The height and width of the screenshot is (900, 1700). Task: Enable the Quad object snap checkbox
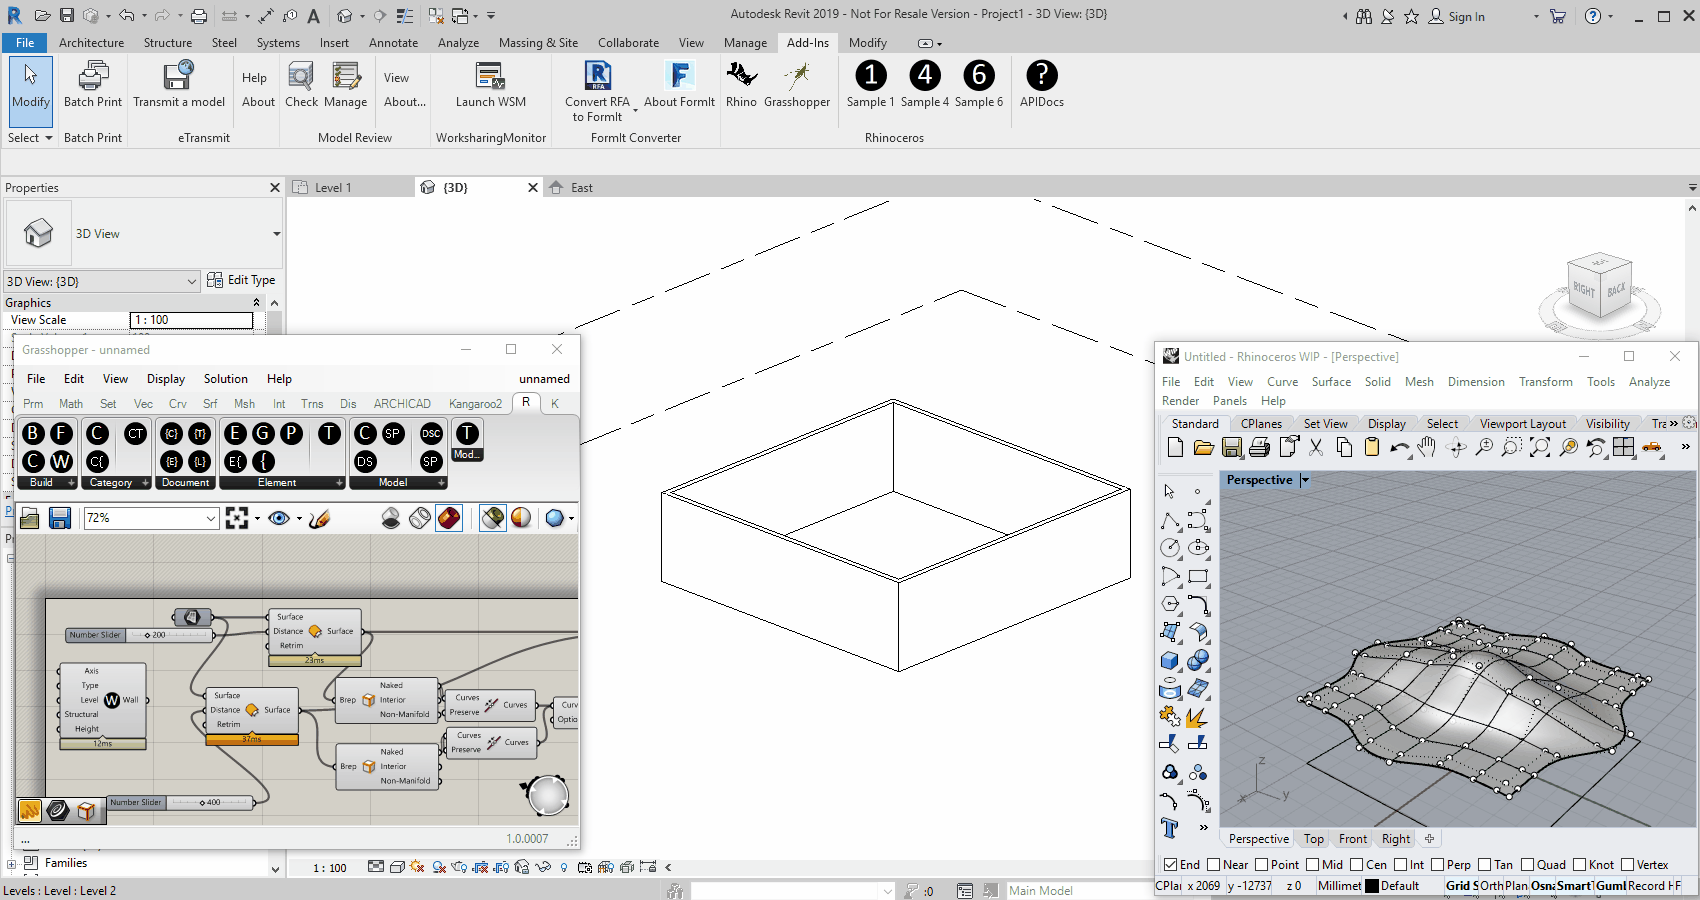[1527, 865]
